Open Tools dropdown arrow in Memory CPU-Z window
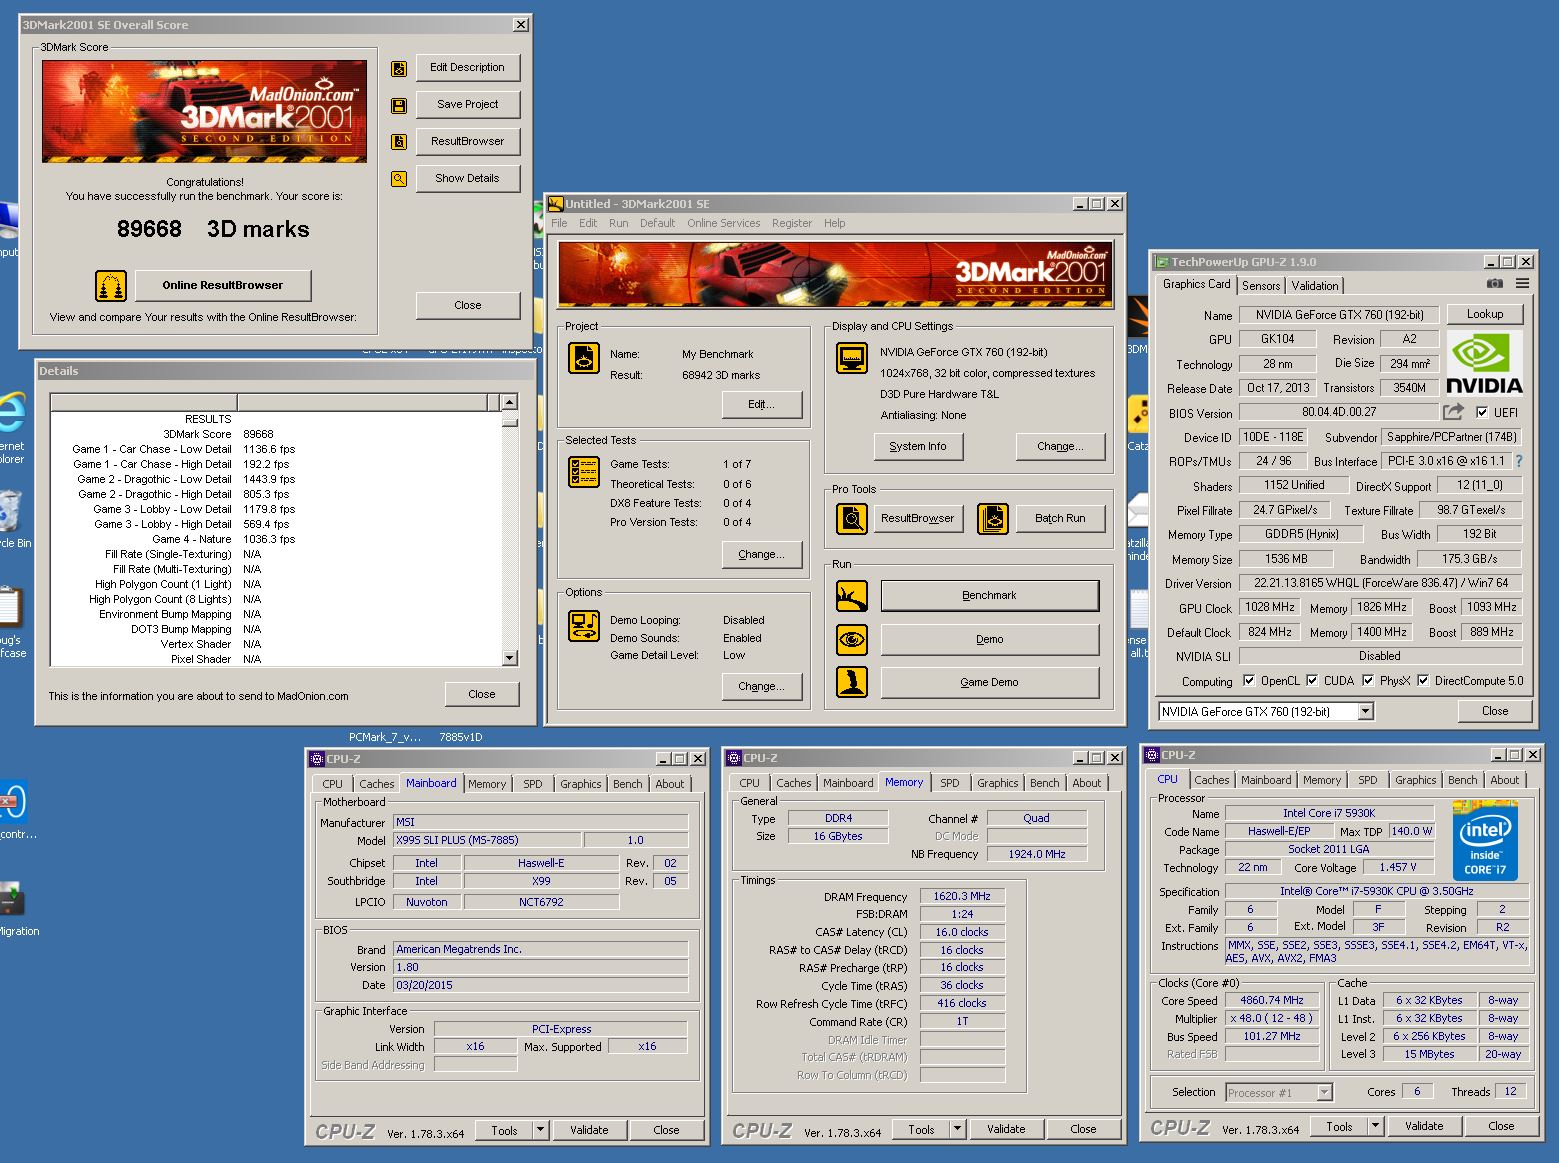1559x1163 pixels. (957, 1129)
